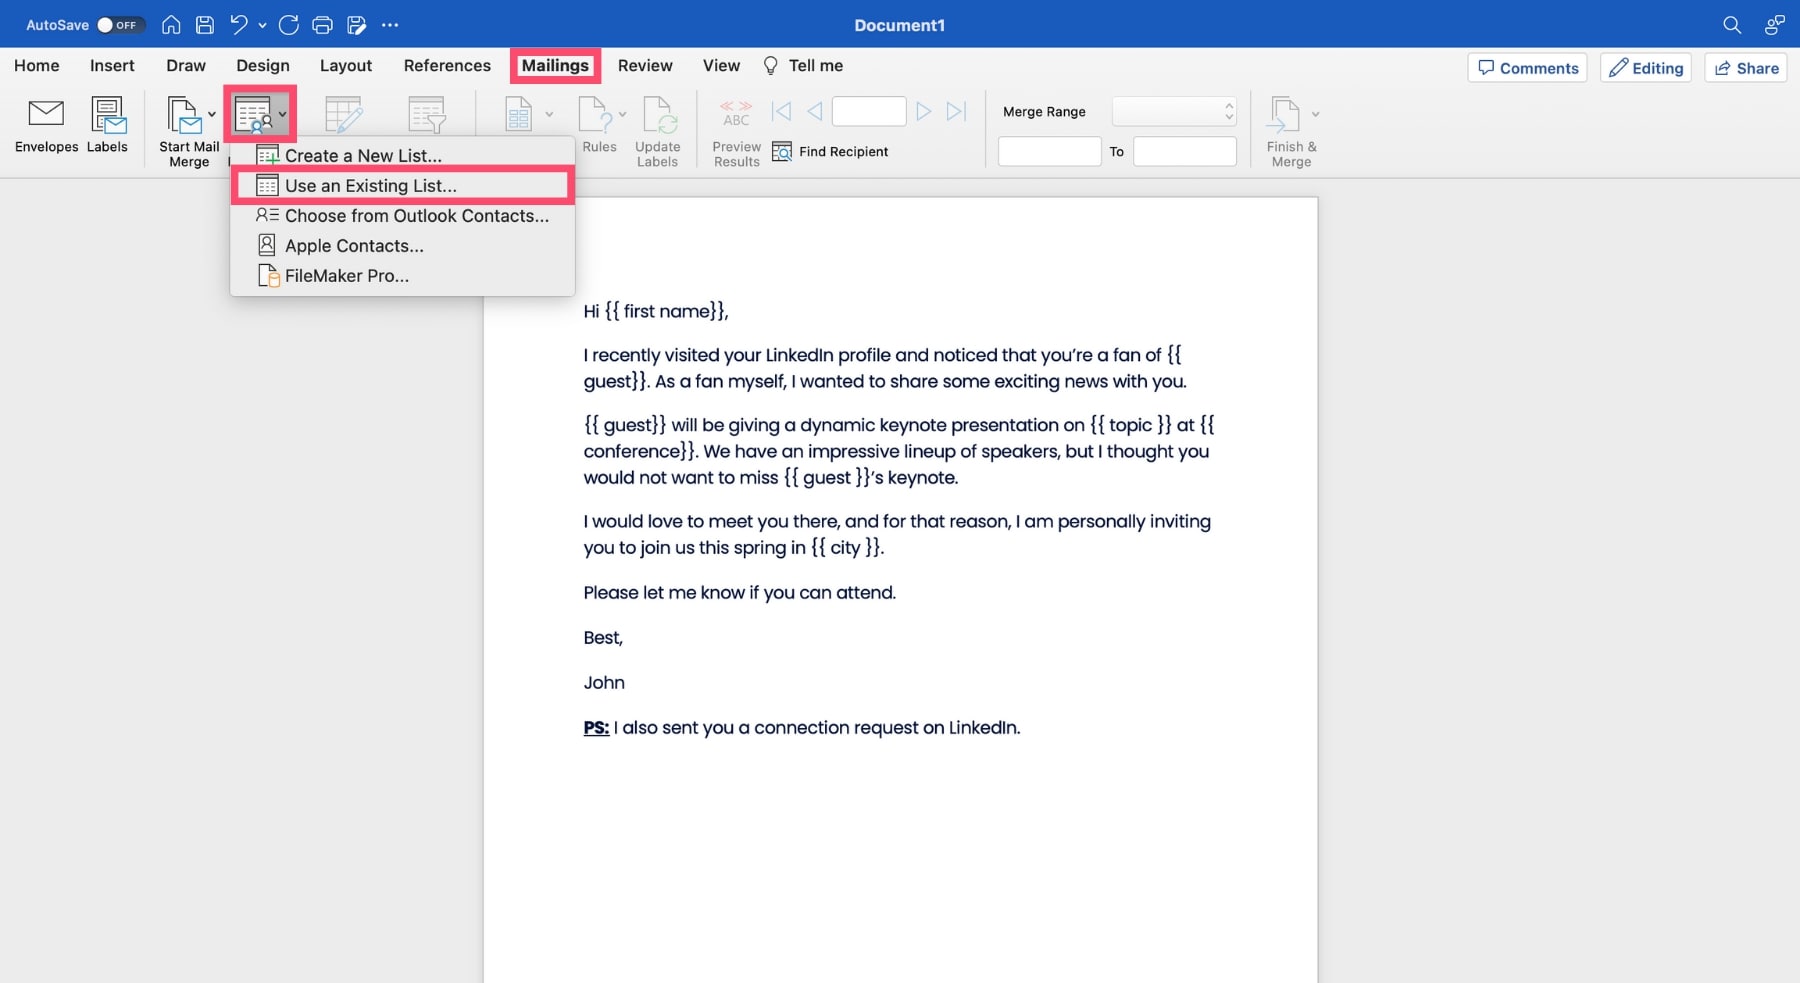
Task: Click the Save As edit icon
Action: click(x=356, y=25)
